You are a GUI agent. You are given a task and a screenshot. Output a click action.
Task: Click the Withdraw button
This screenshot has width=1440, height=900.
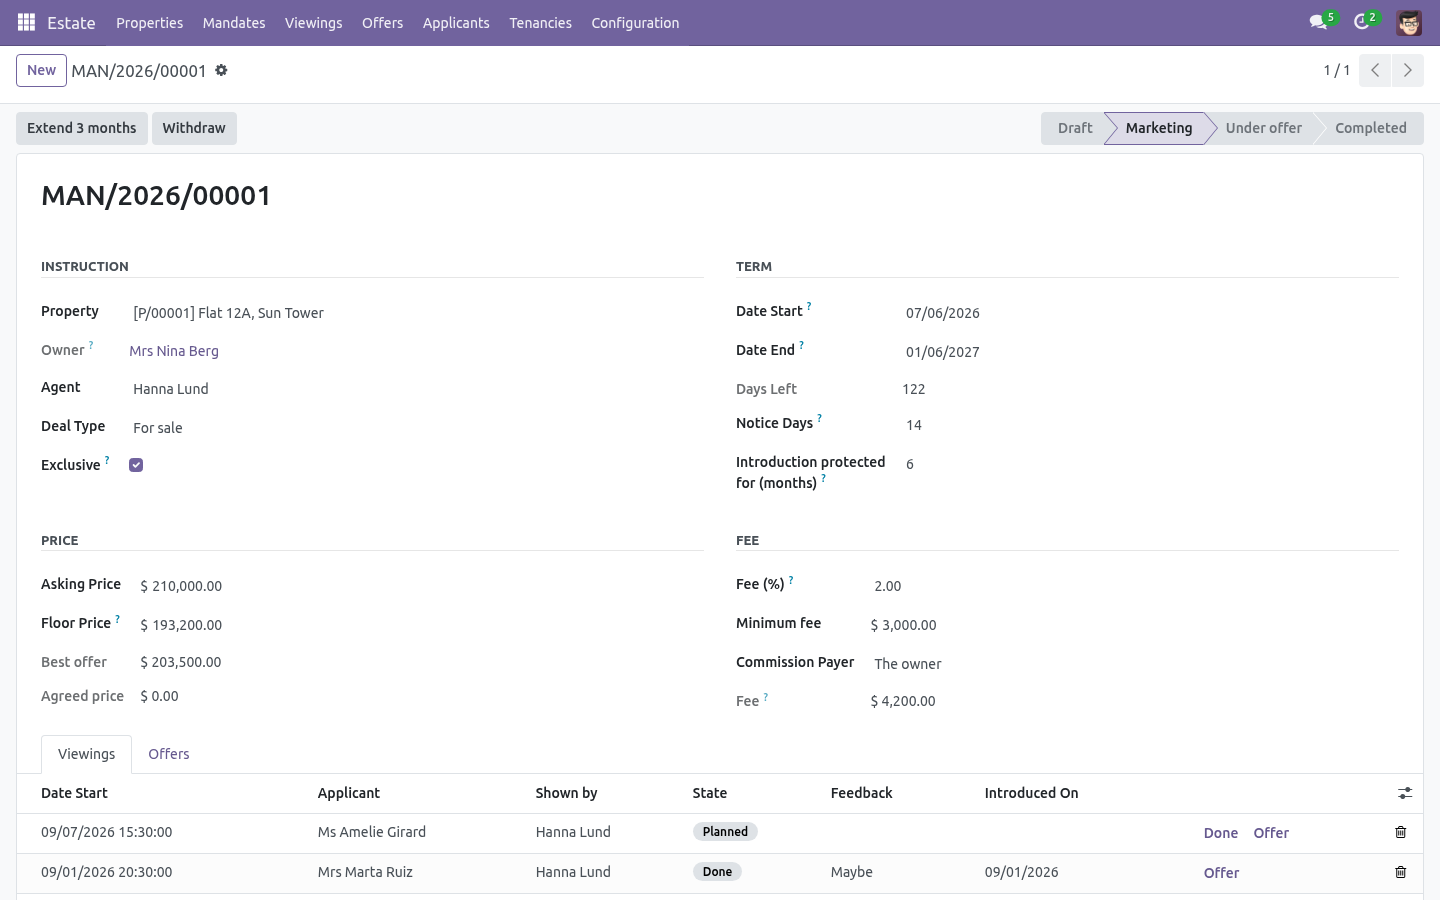tap(194, 128)
